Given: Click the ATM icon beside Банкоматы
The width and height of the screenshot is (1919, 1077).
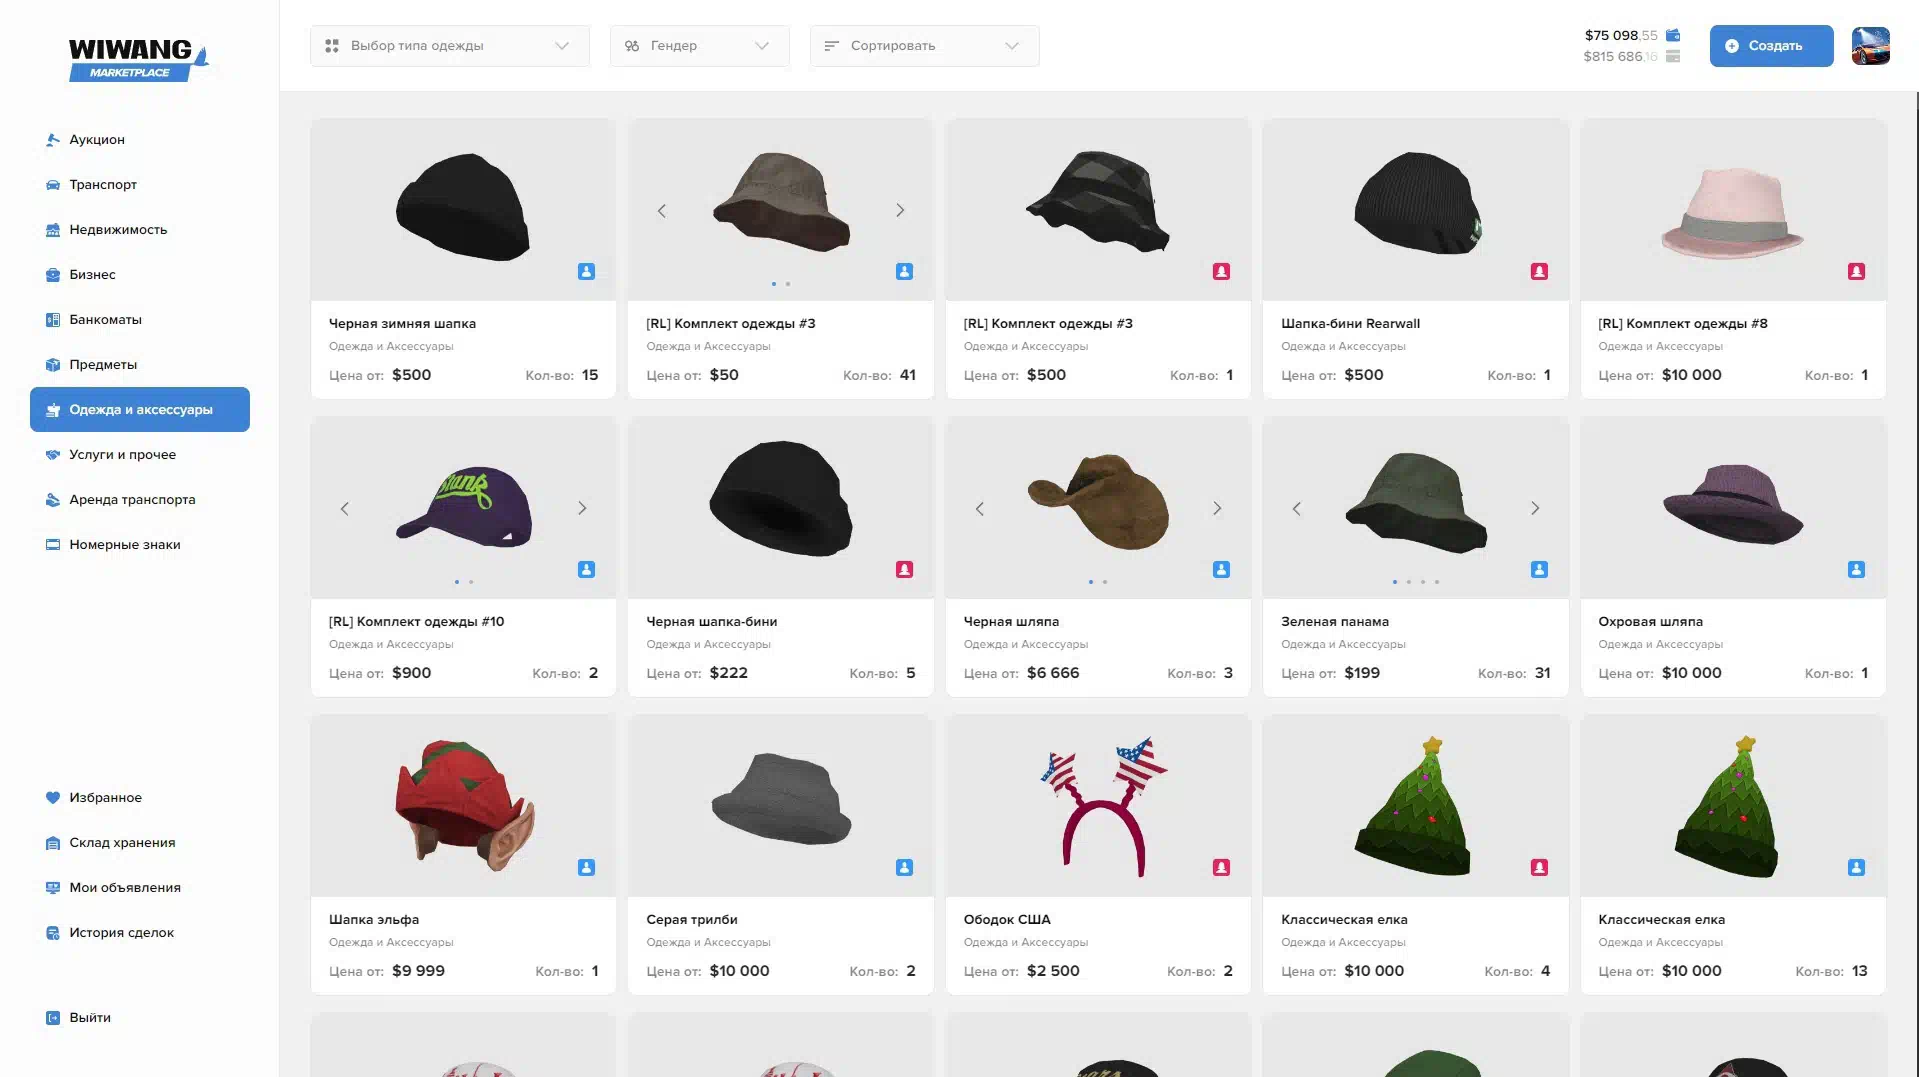Looking at the screenshot, I should 53,320.
